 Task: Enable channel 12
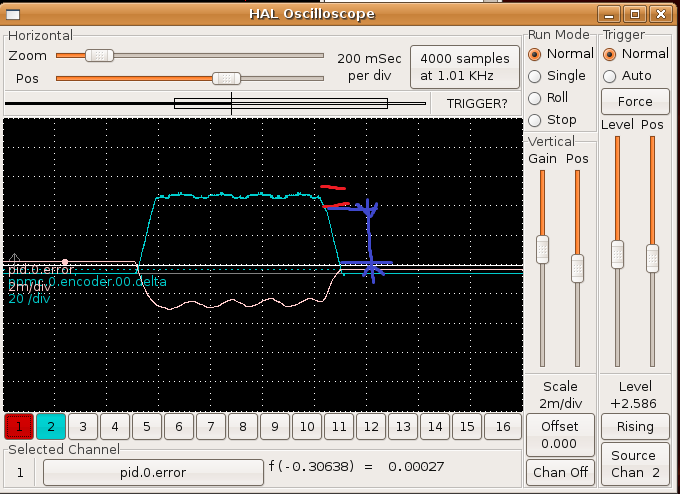pos(371,427)
